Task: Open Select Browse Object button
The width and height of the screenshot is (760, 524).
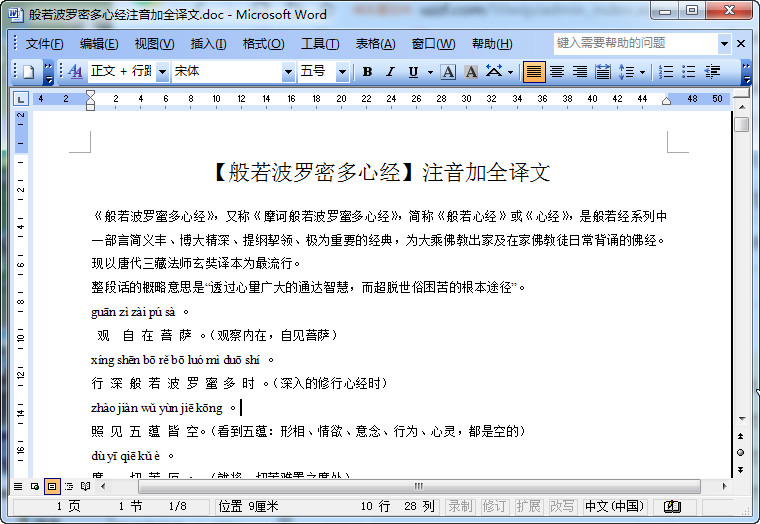Action: tap(741, 453)
